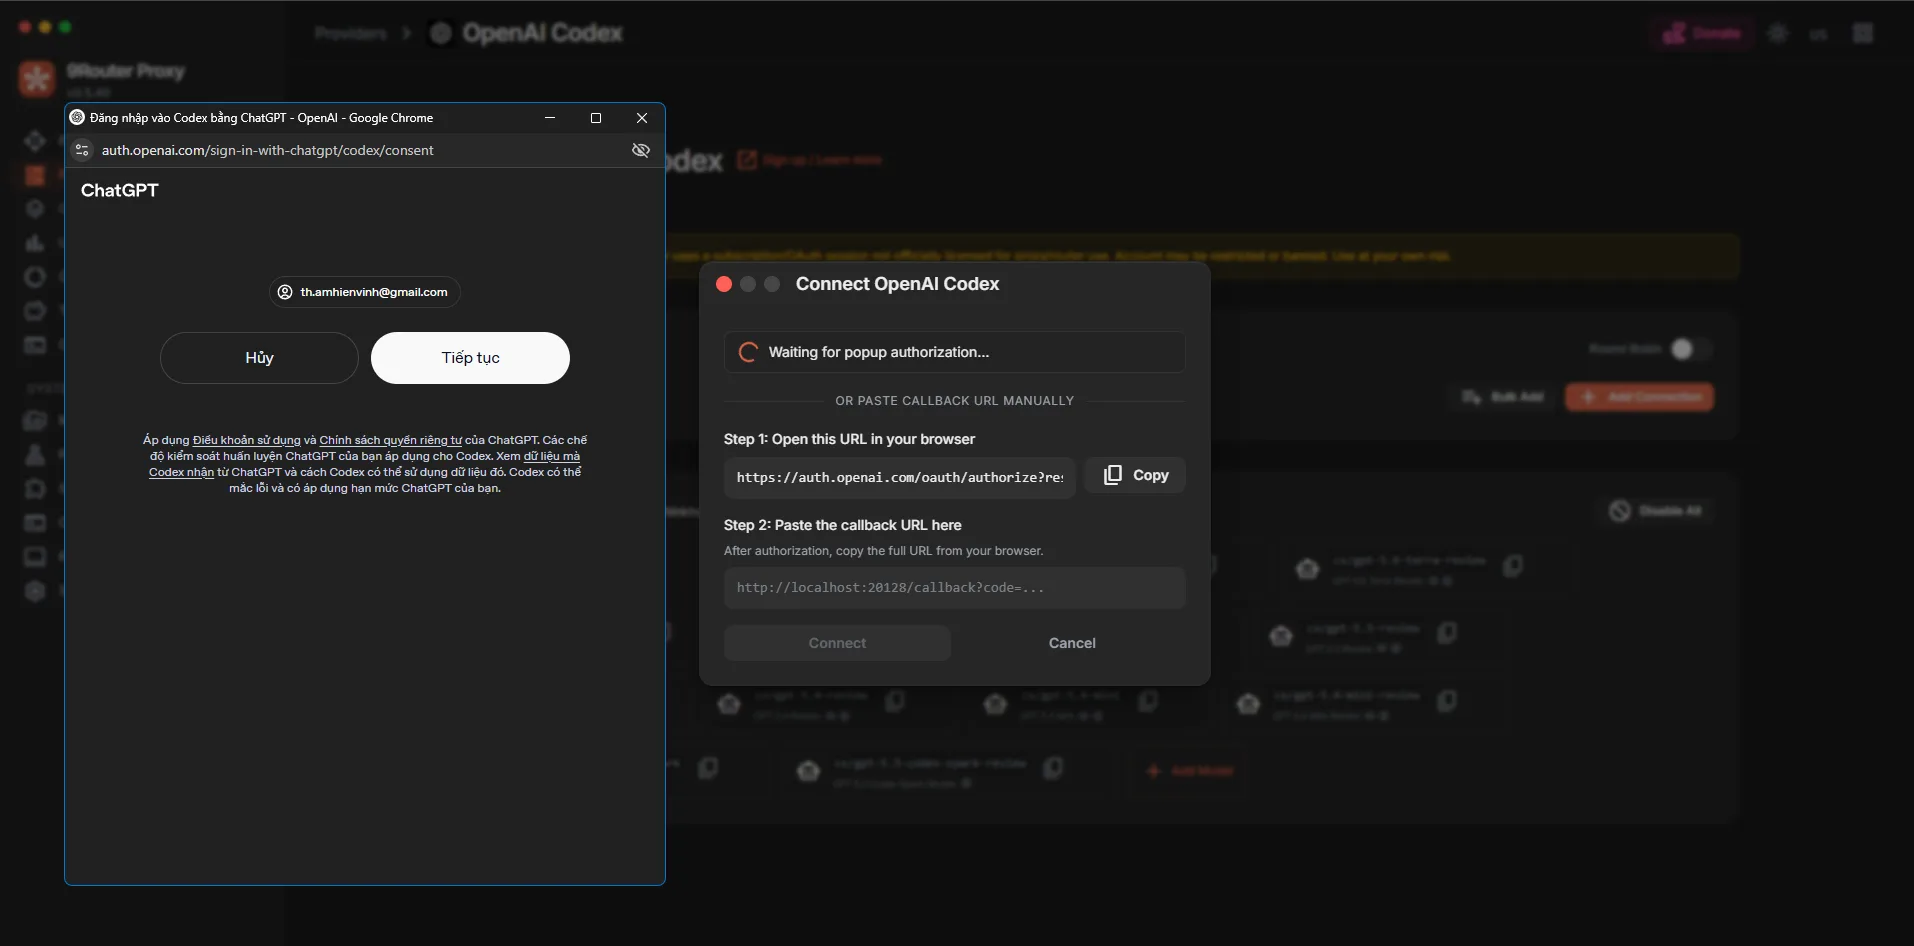Select the auth.openai.com authorize URL field
The height and width of the screenshot is (946, 1914).
[x=900, y=477]
